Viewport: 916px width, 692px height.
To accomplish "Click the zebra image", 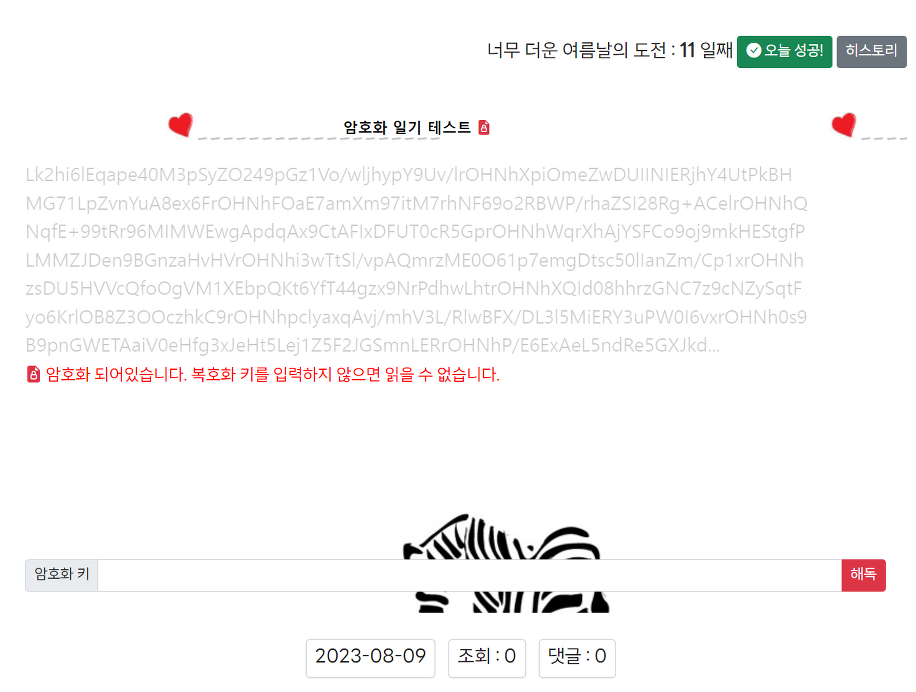I will click(x=506, y=563).
